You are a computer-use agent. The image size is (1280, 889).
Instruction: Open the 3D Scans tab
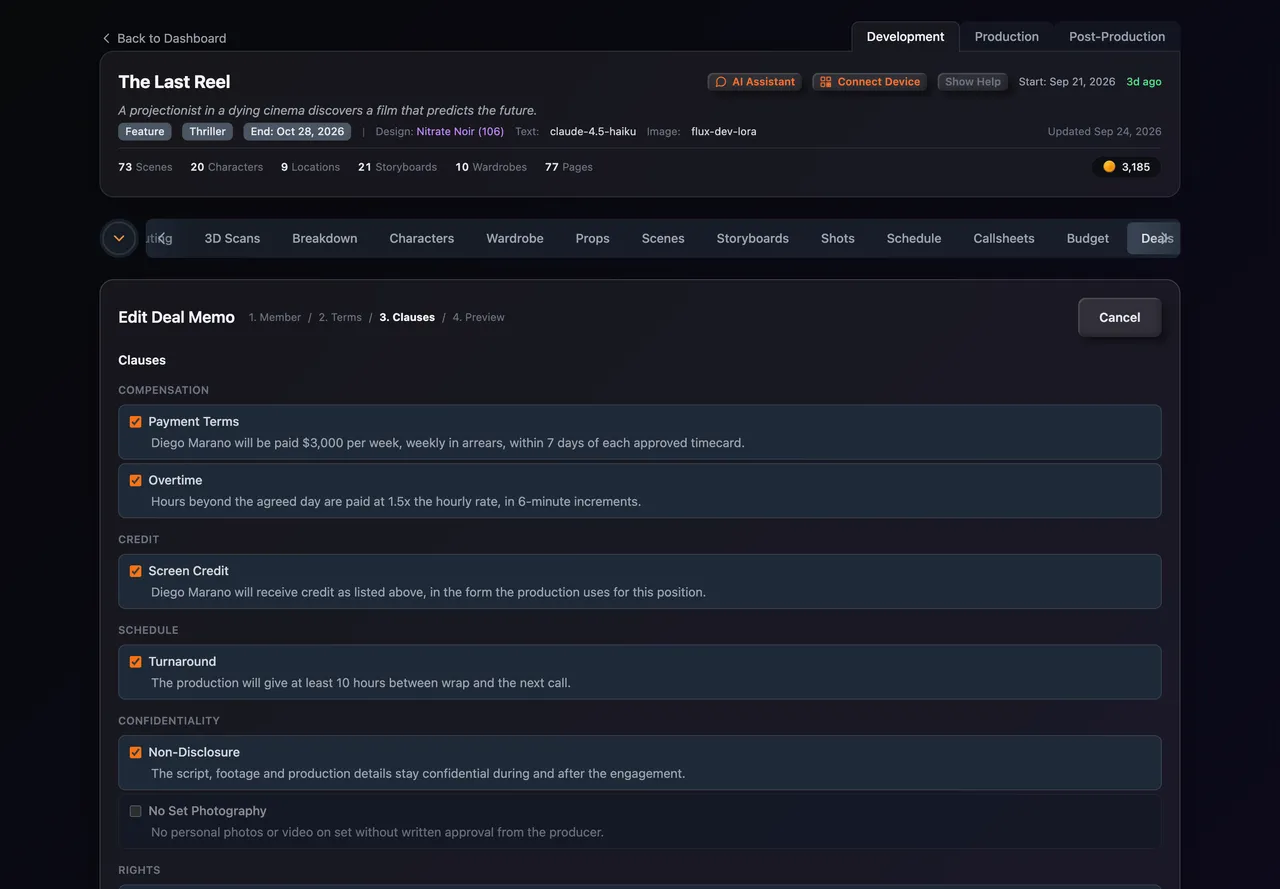point(232,238)
